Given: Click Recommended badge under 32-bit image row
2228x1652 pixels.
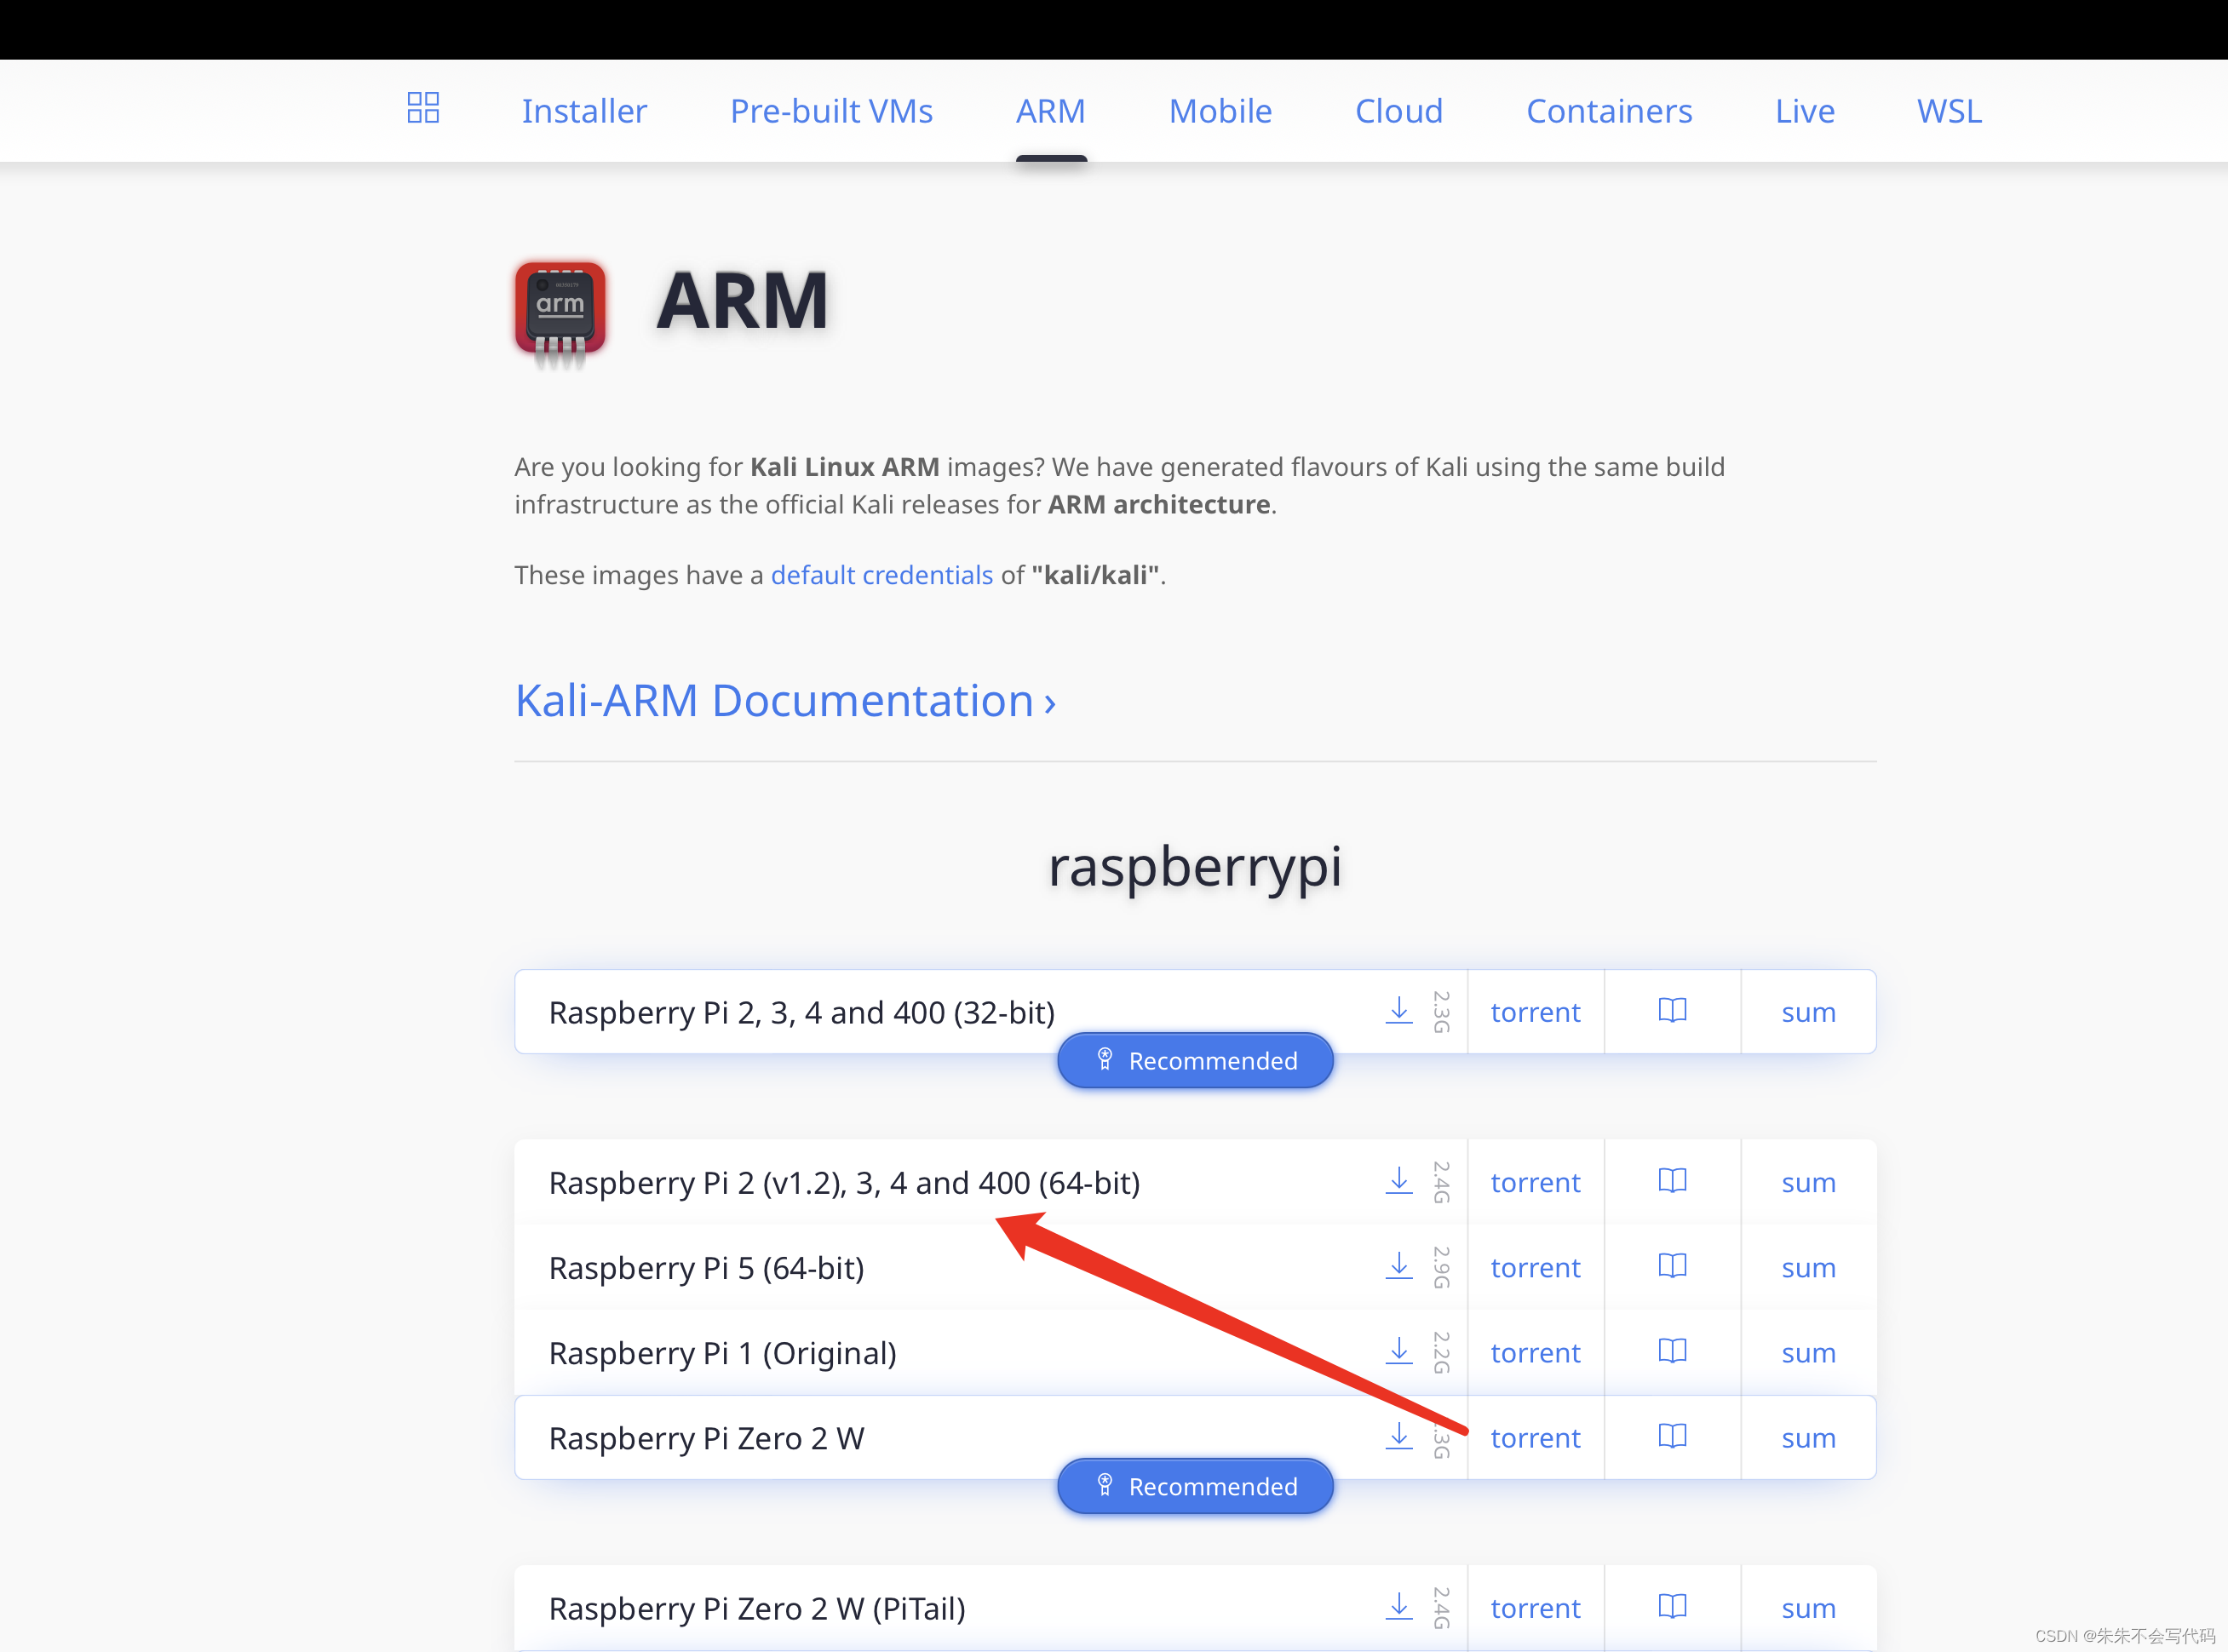Looking at the screenshot, I should click(x=1195, y=1060).
